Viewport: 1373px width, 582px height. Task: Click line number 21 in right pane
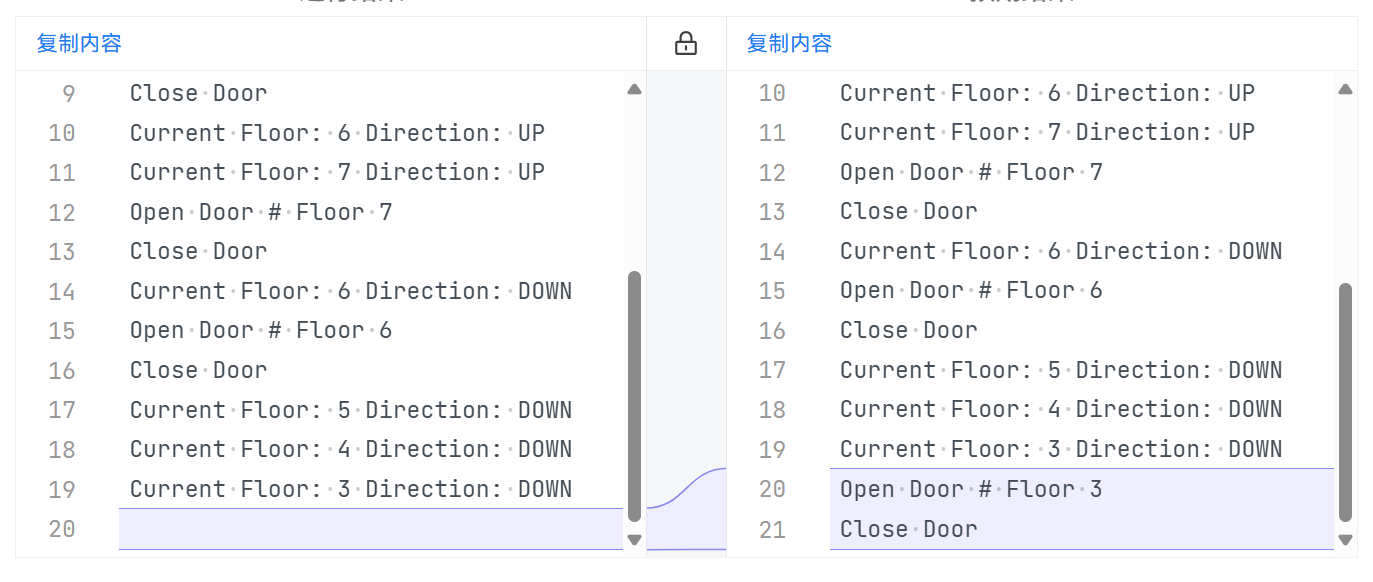pyautogui.click(x=772, y=529)
